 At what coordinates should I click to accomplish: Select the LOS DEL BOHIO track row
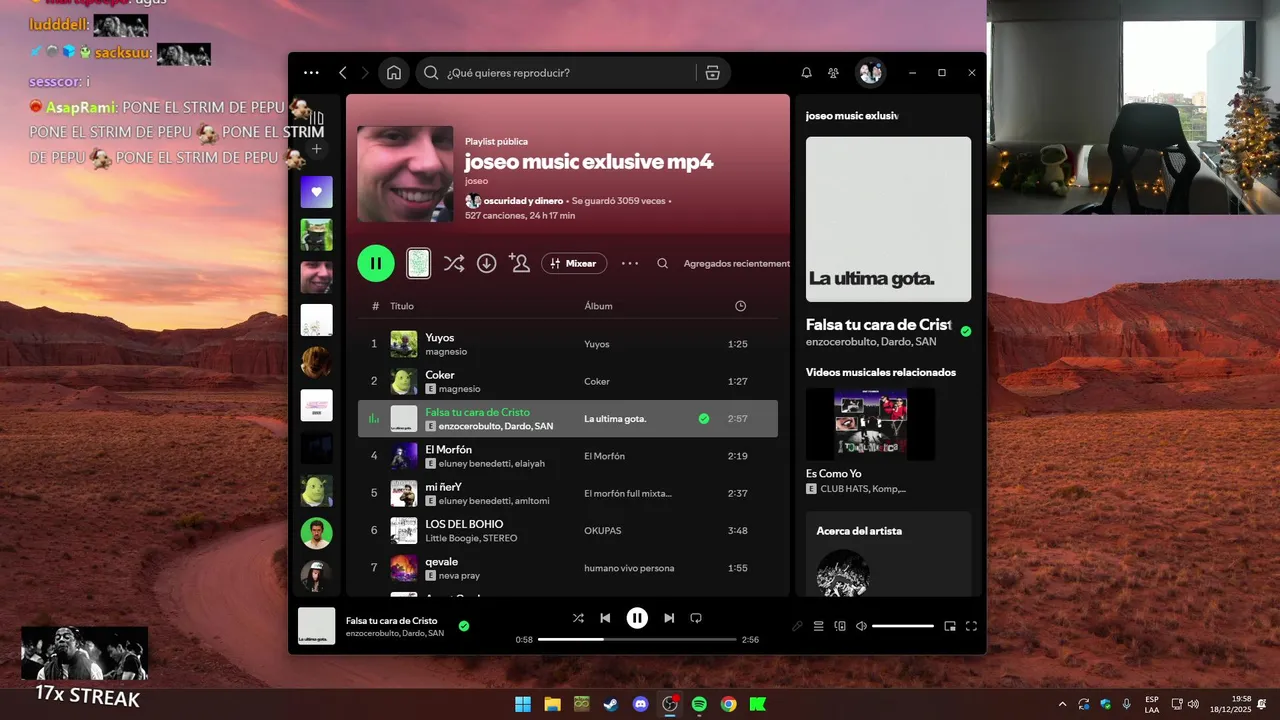point(568,530)
